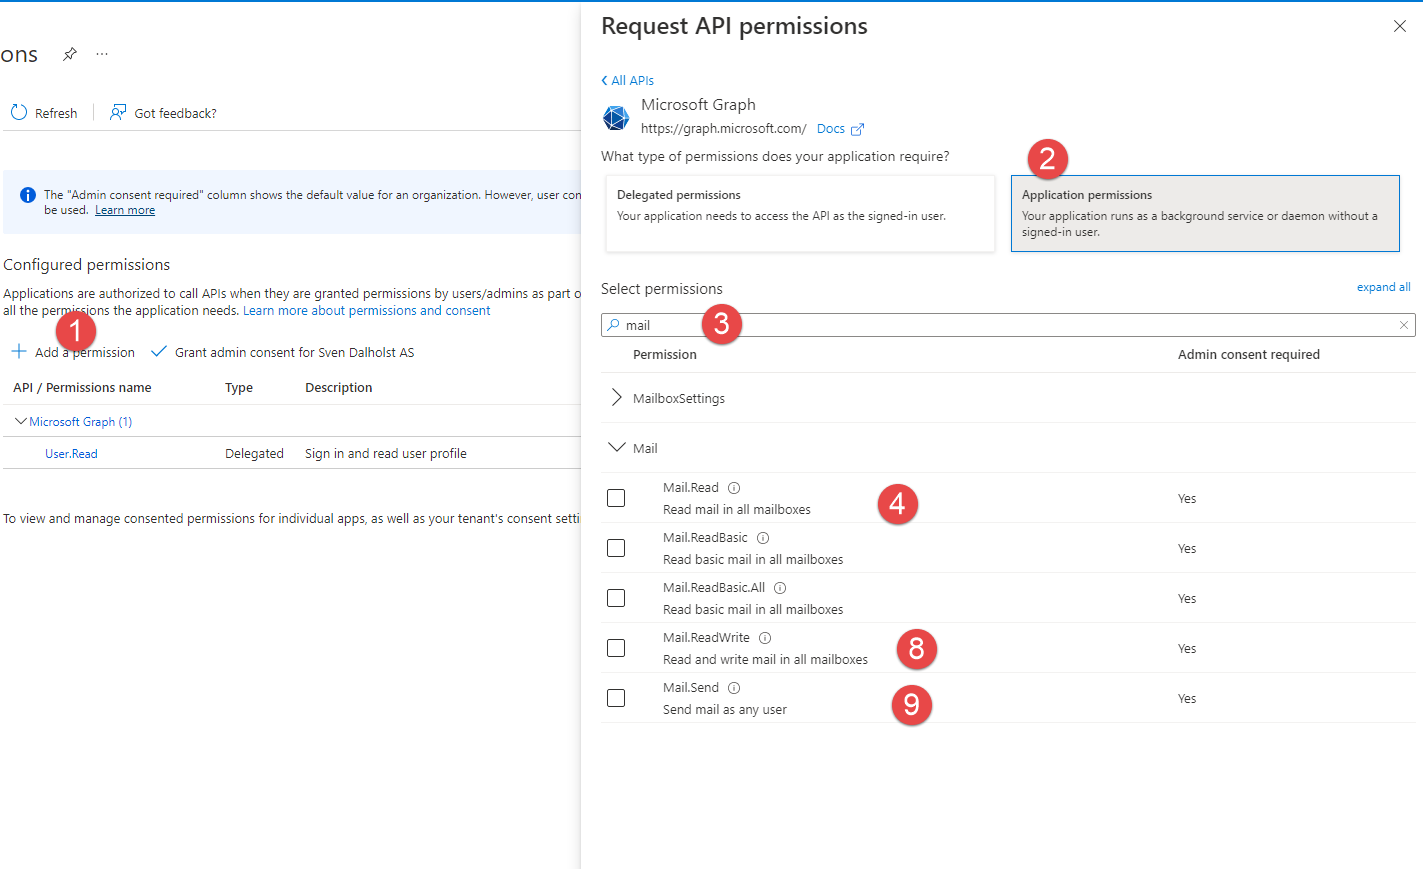1423x869 pixels.
Task: Click the expand all link
Action: click(x=1383, y=287)
